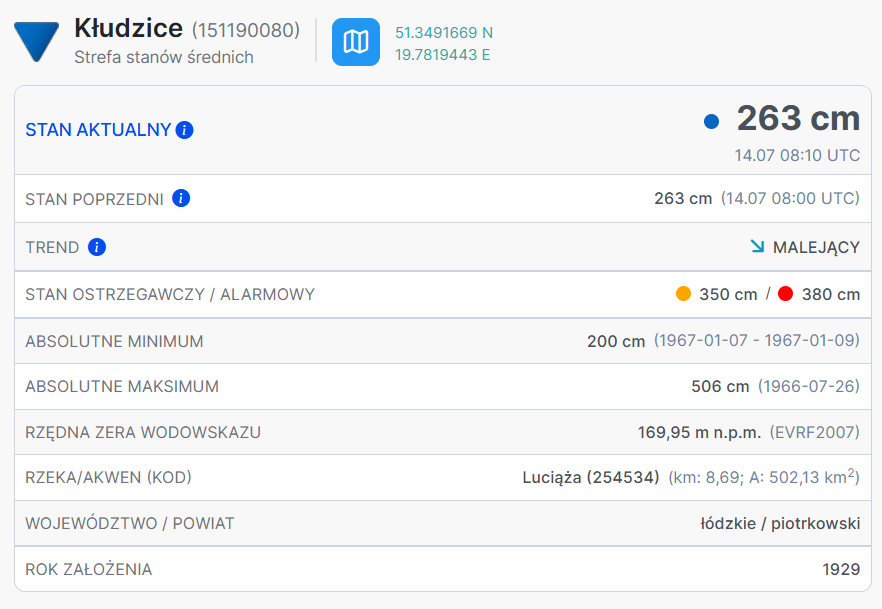Click the station code 151190080

245,30
